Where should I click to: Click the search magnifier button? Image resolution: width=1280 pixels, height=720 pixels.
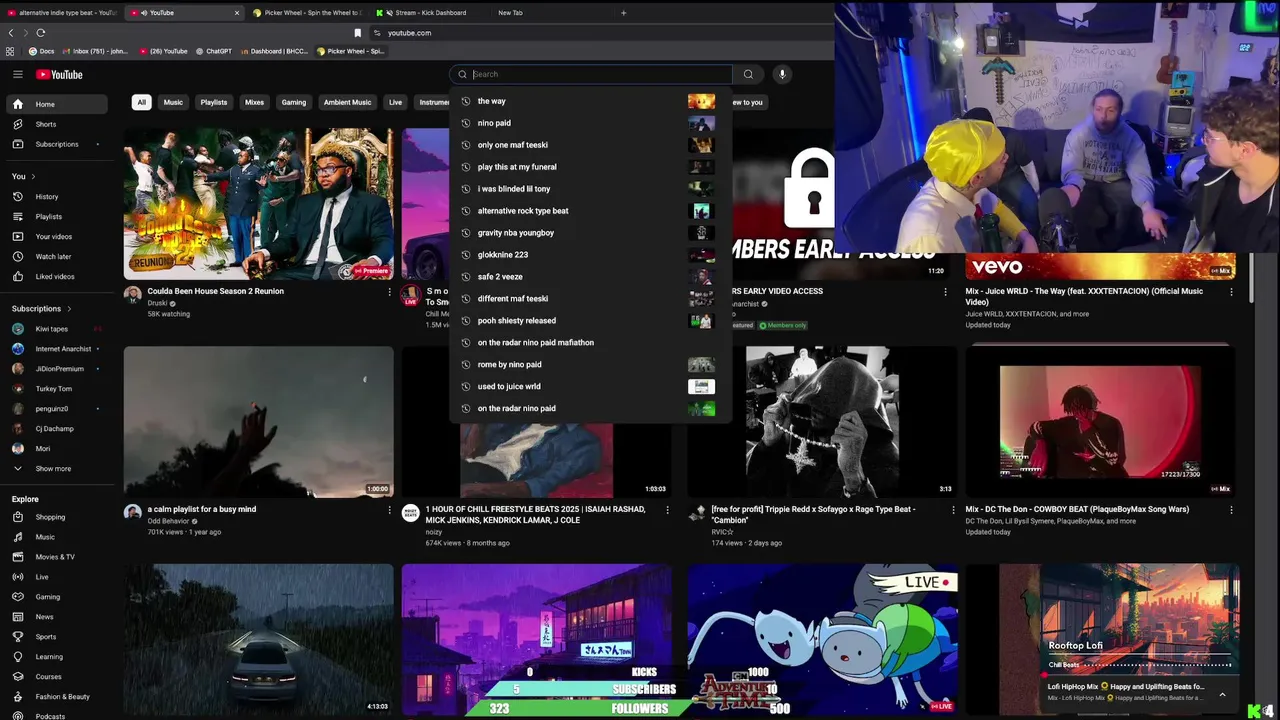click(x=748, y=74)
